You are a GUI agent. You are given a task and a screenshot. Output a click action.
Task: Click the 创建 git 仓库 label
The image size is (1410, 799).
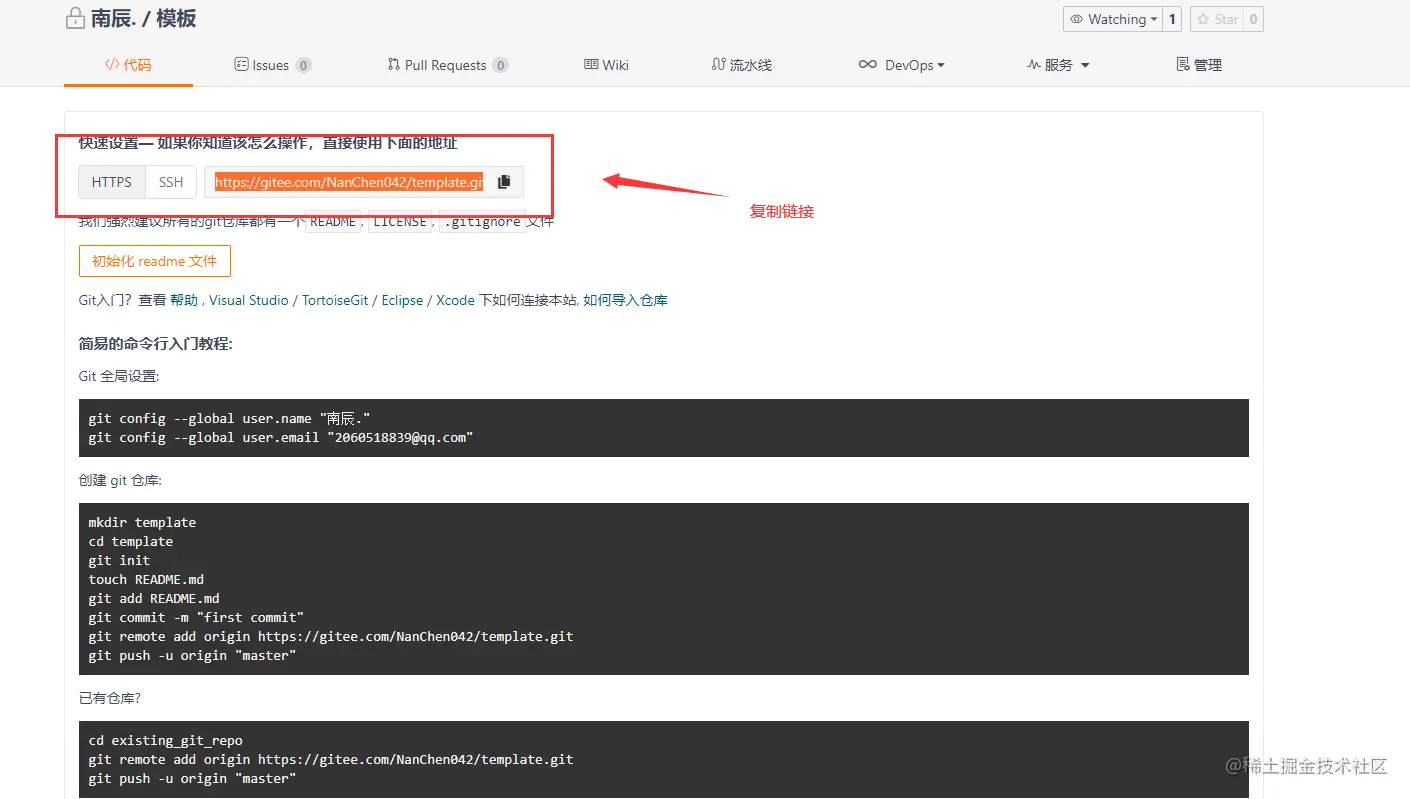pyautogui.click(x=120, y=480)
